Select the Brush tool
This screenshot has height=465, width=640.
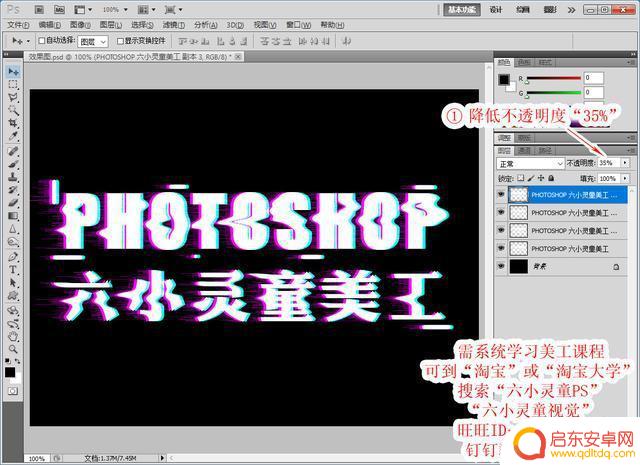click(13, 164)
